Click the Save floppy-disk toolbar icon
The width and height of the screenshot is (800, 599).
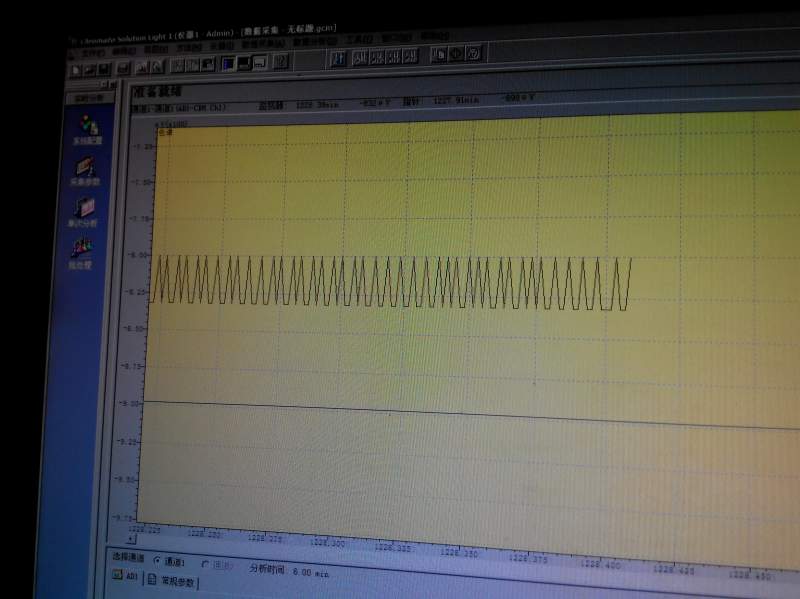(x=104, y=69)
